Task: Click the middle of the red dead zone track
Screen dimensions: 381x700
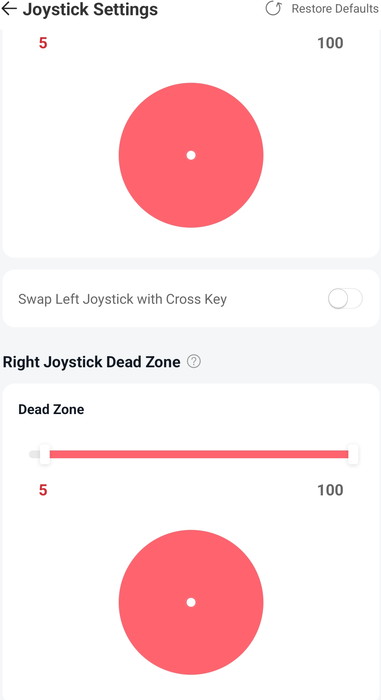Action: point(199,454)
